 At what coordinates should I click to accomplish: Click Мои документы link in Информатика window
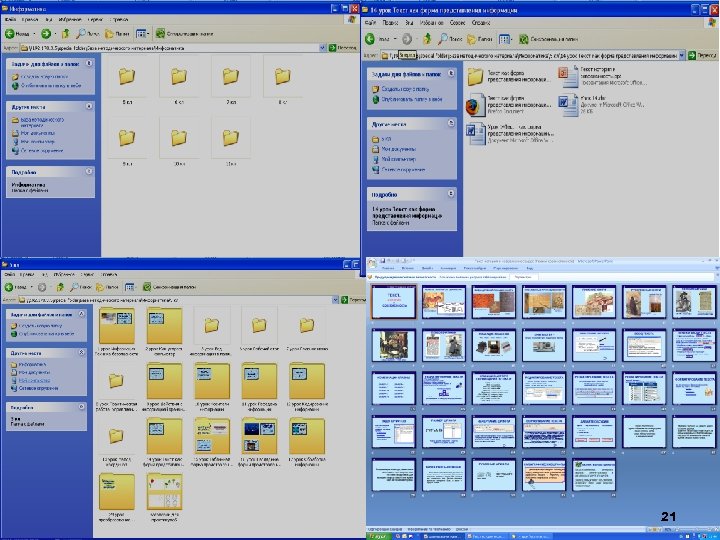(34, 133)
